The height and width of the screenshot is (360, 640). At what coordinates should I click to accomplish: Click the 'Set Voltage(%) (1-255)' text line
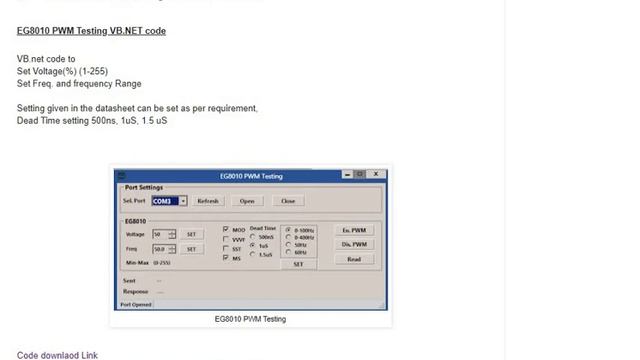coord(62,71)
